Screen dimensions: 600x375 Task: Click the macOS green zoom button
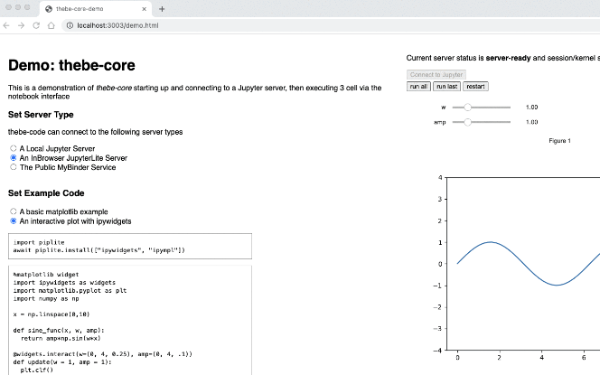tap(27, 7)
